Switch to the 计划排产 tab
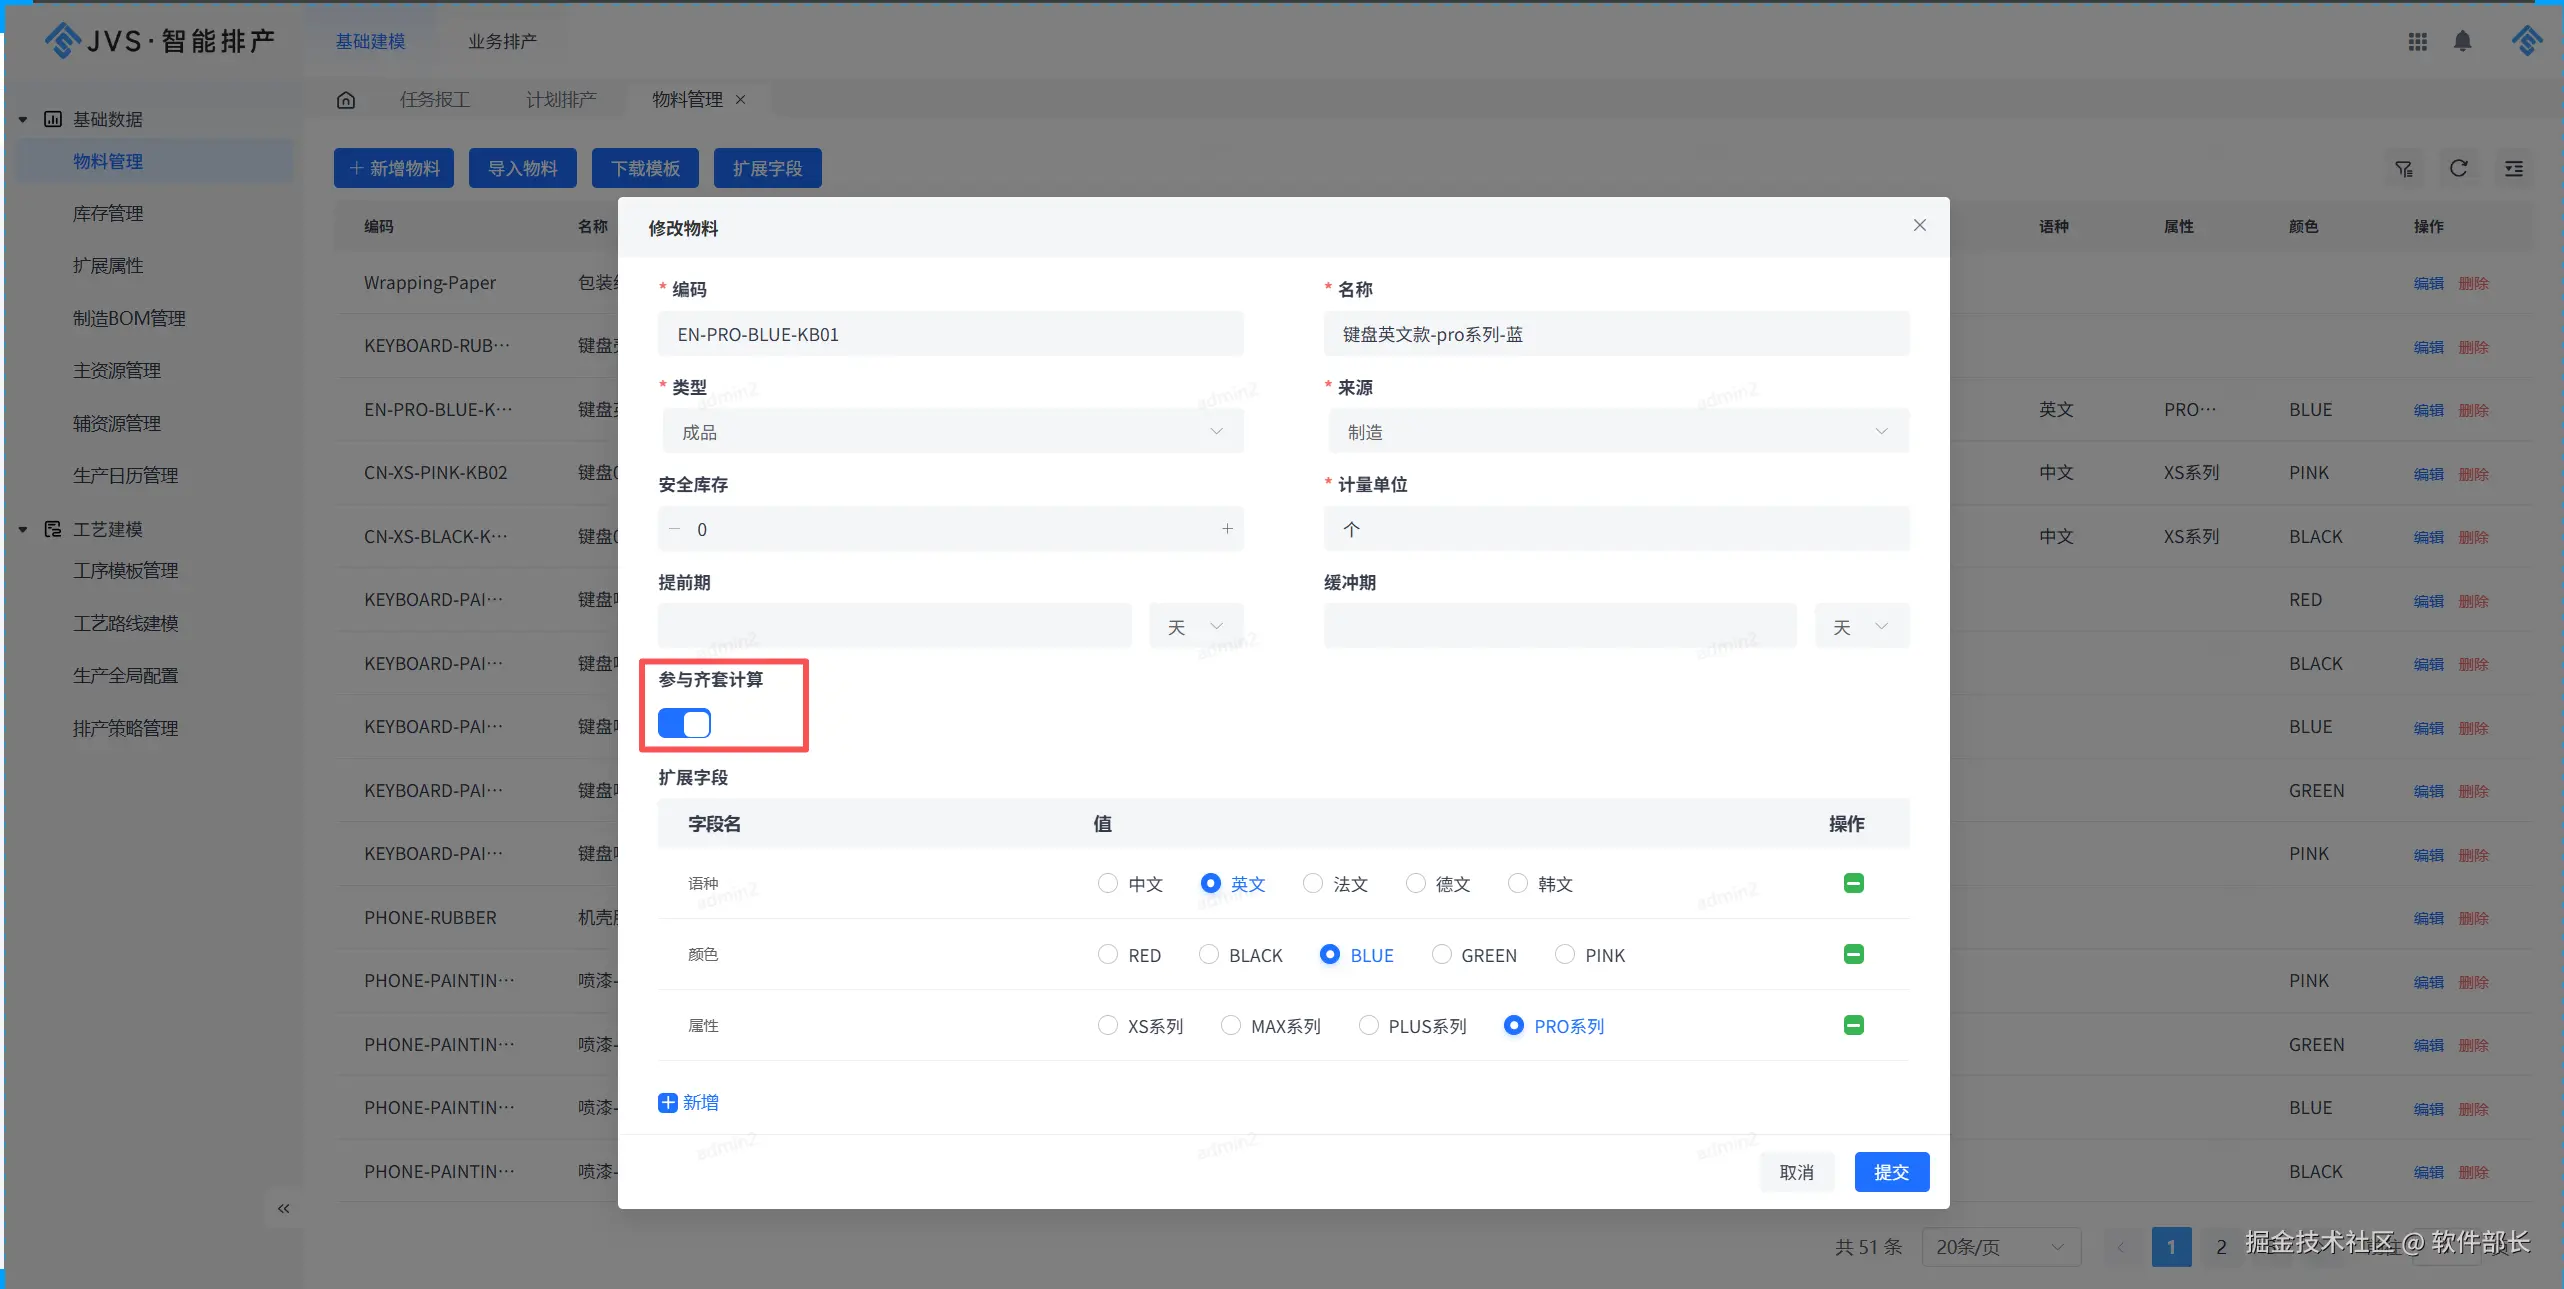Screen dimensions: 2564x1289 click(x=561, y=100)
